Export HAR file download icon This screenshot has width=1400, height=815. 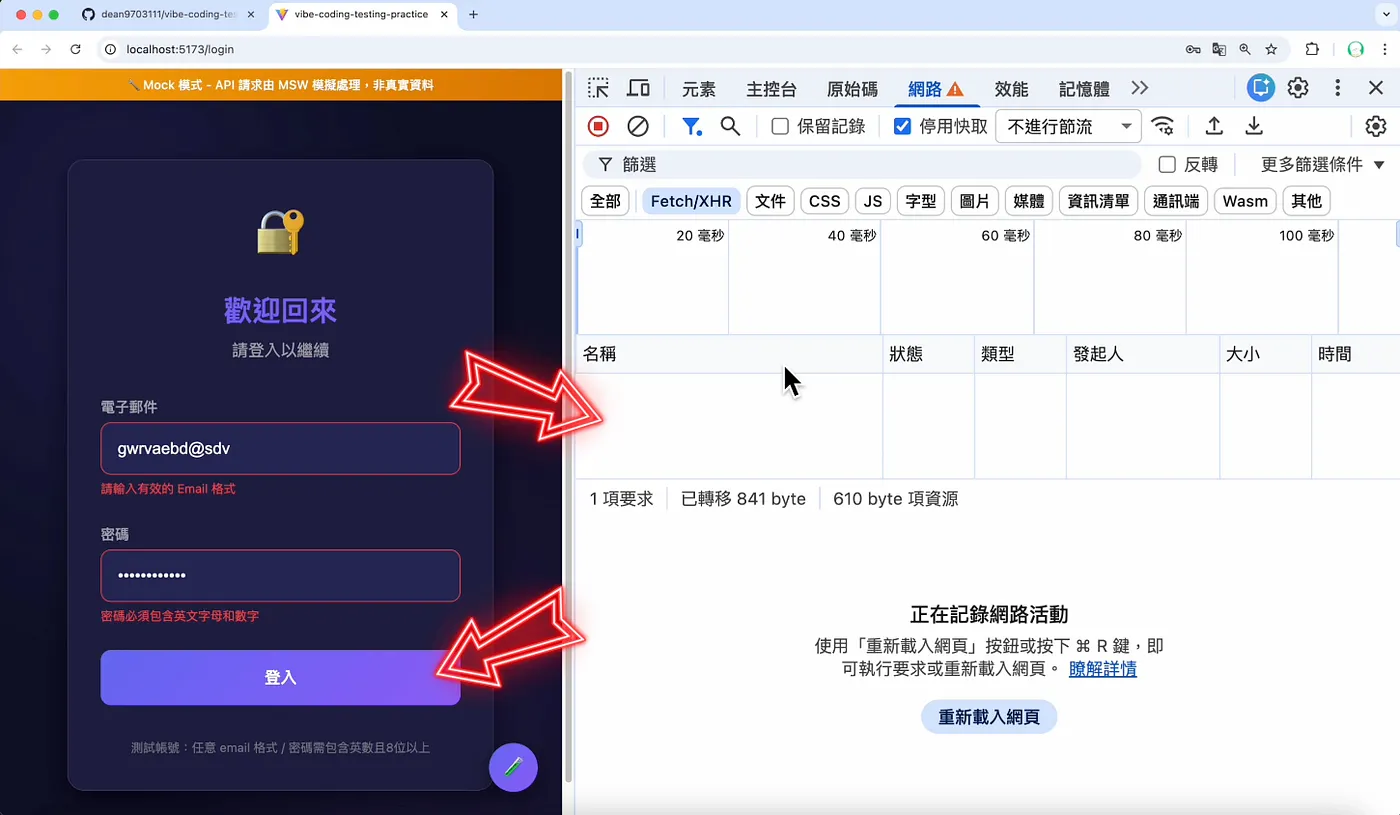[x=1254, y=126]
